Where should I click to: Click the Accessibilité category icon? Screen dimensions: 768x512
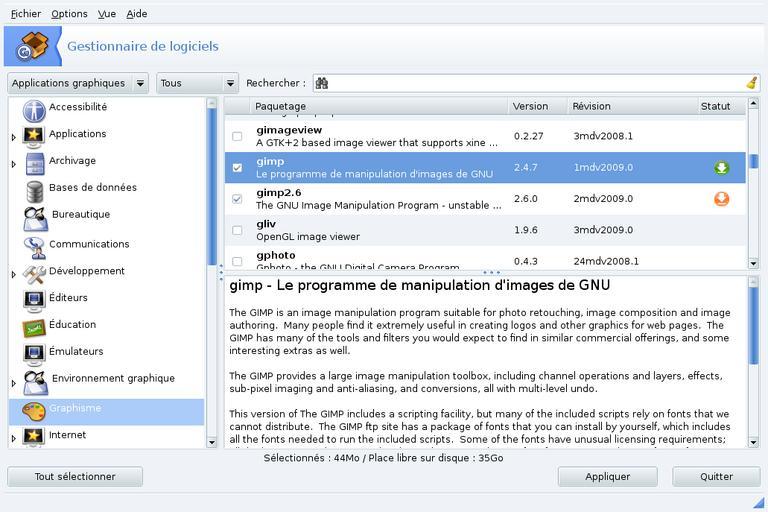click(34, 109)
